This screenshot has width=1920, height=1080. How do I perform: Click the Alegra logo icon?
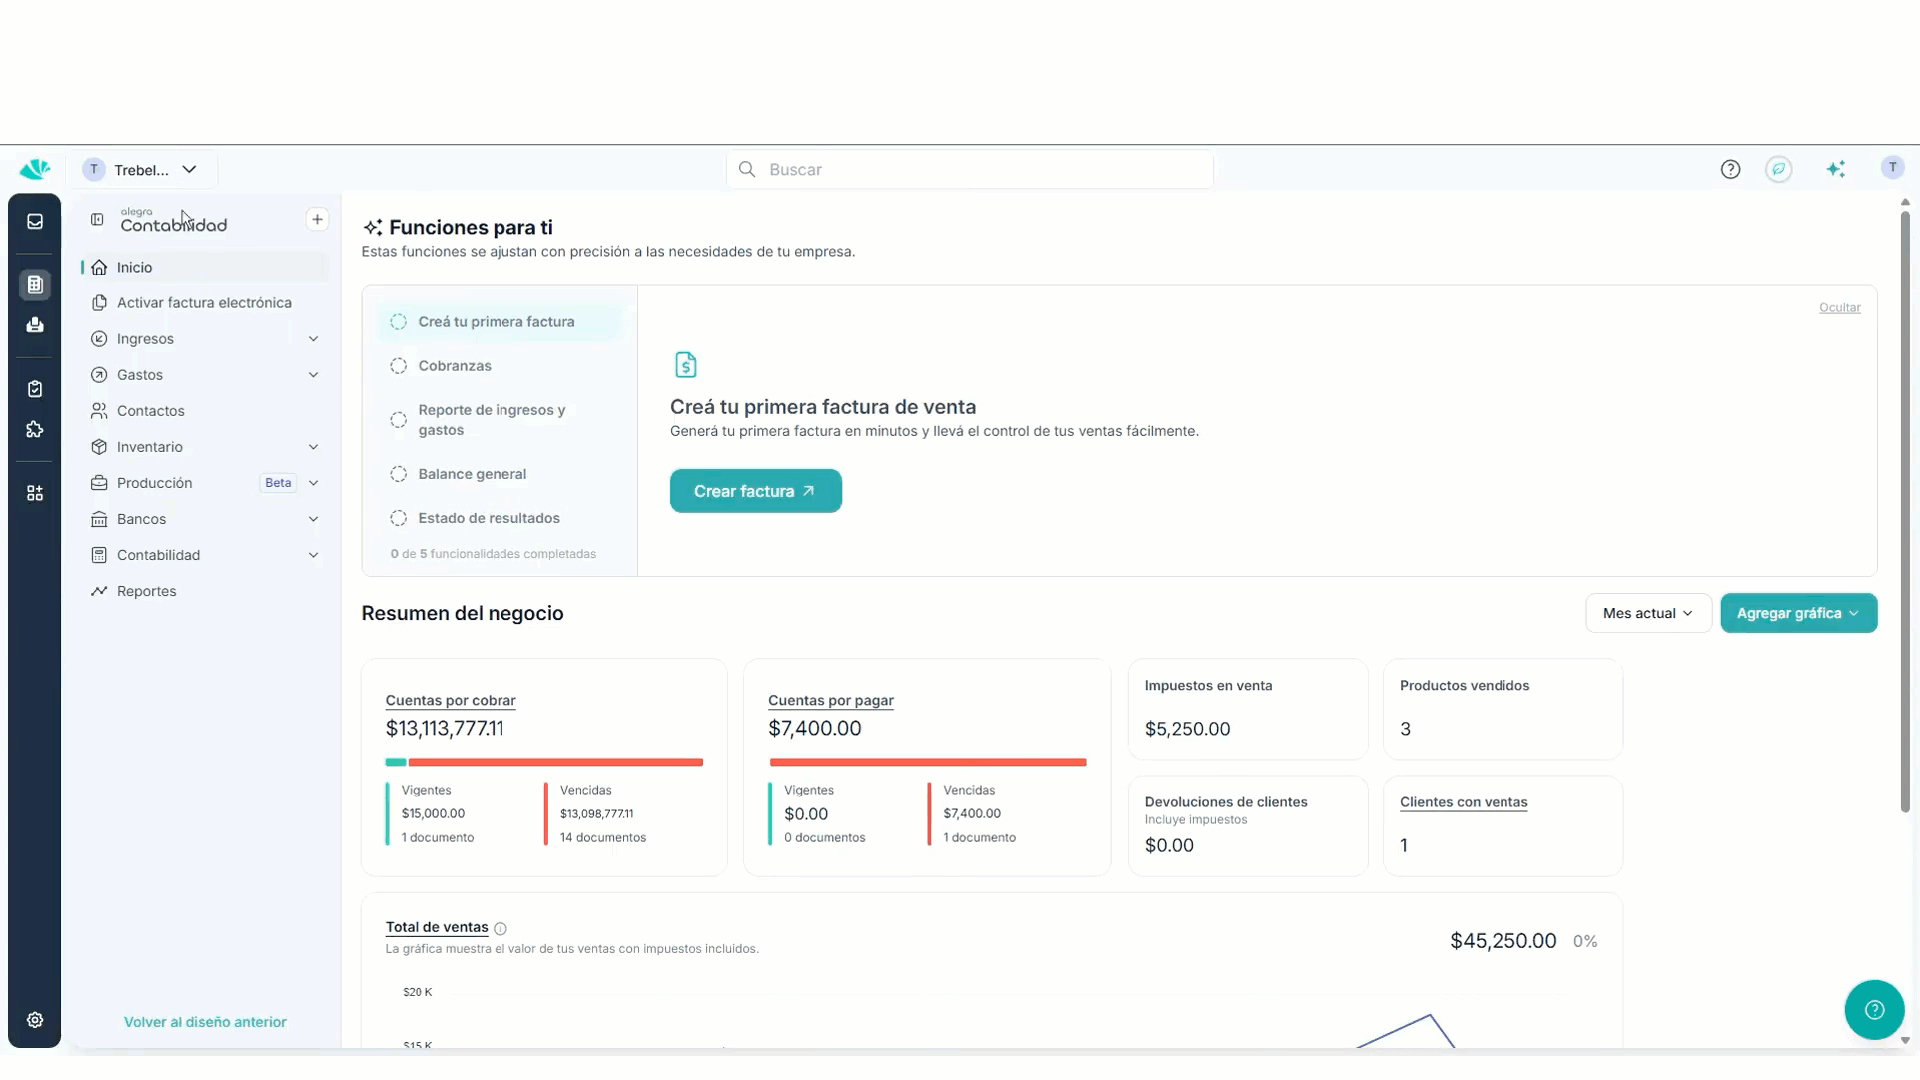[35, 169]
